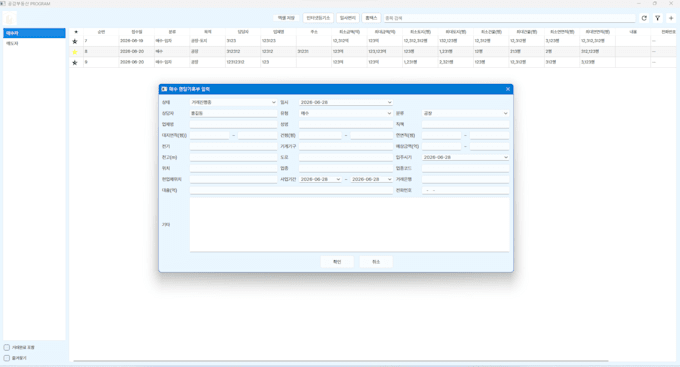This screenshot has width=680, height=367.
Task: Click the 거래은행 field in the dialog
Action: coord(465,179)
